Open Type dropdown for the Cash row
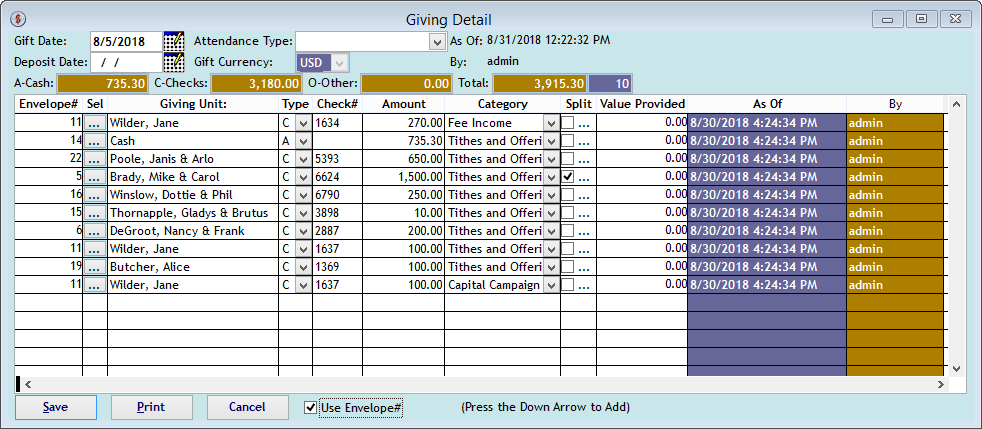This screenshot has height=429, width=982. (303, 141)
